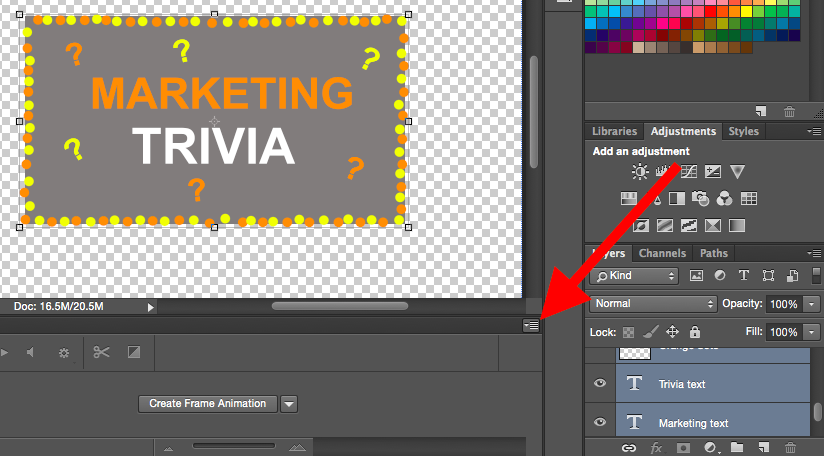Expand the Create Frame Animation arrow menu
The height and width of the screenshot is (456, 824).
click(289, 404)
